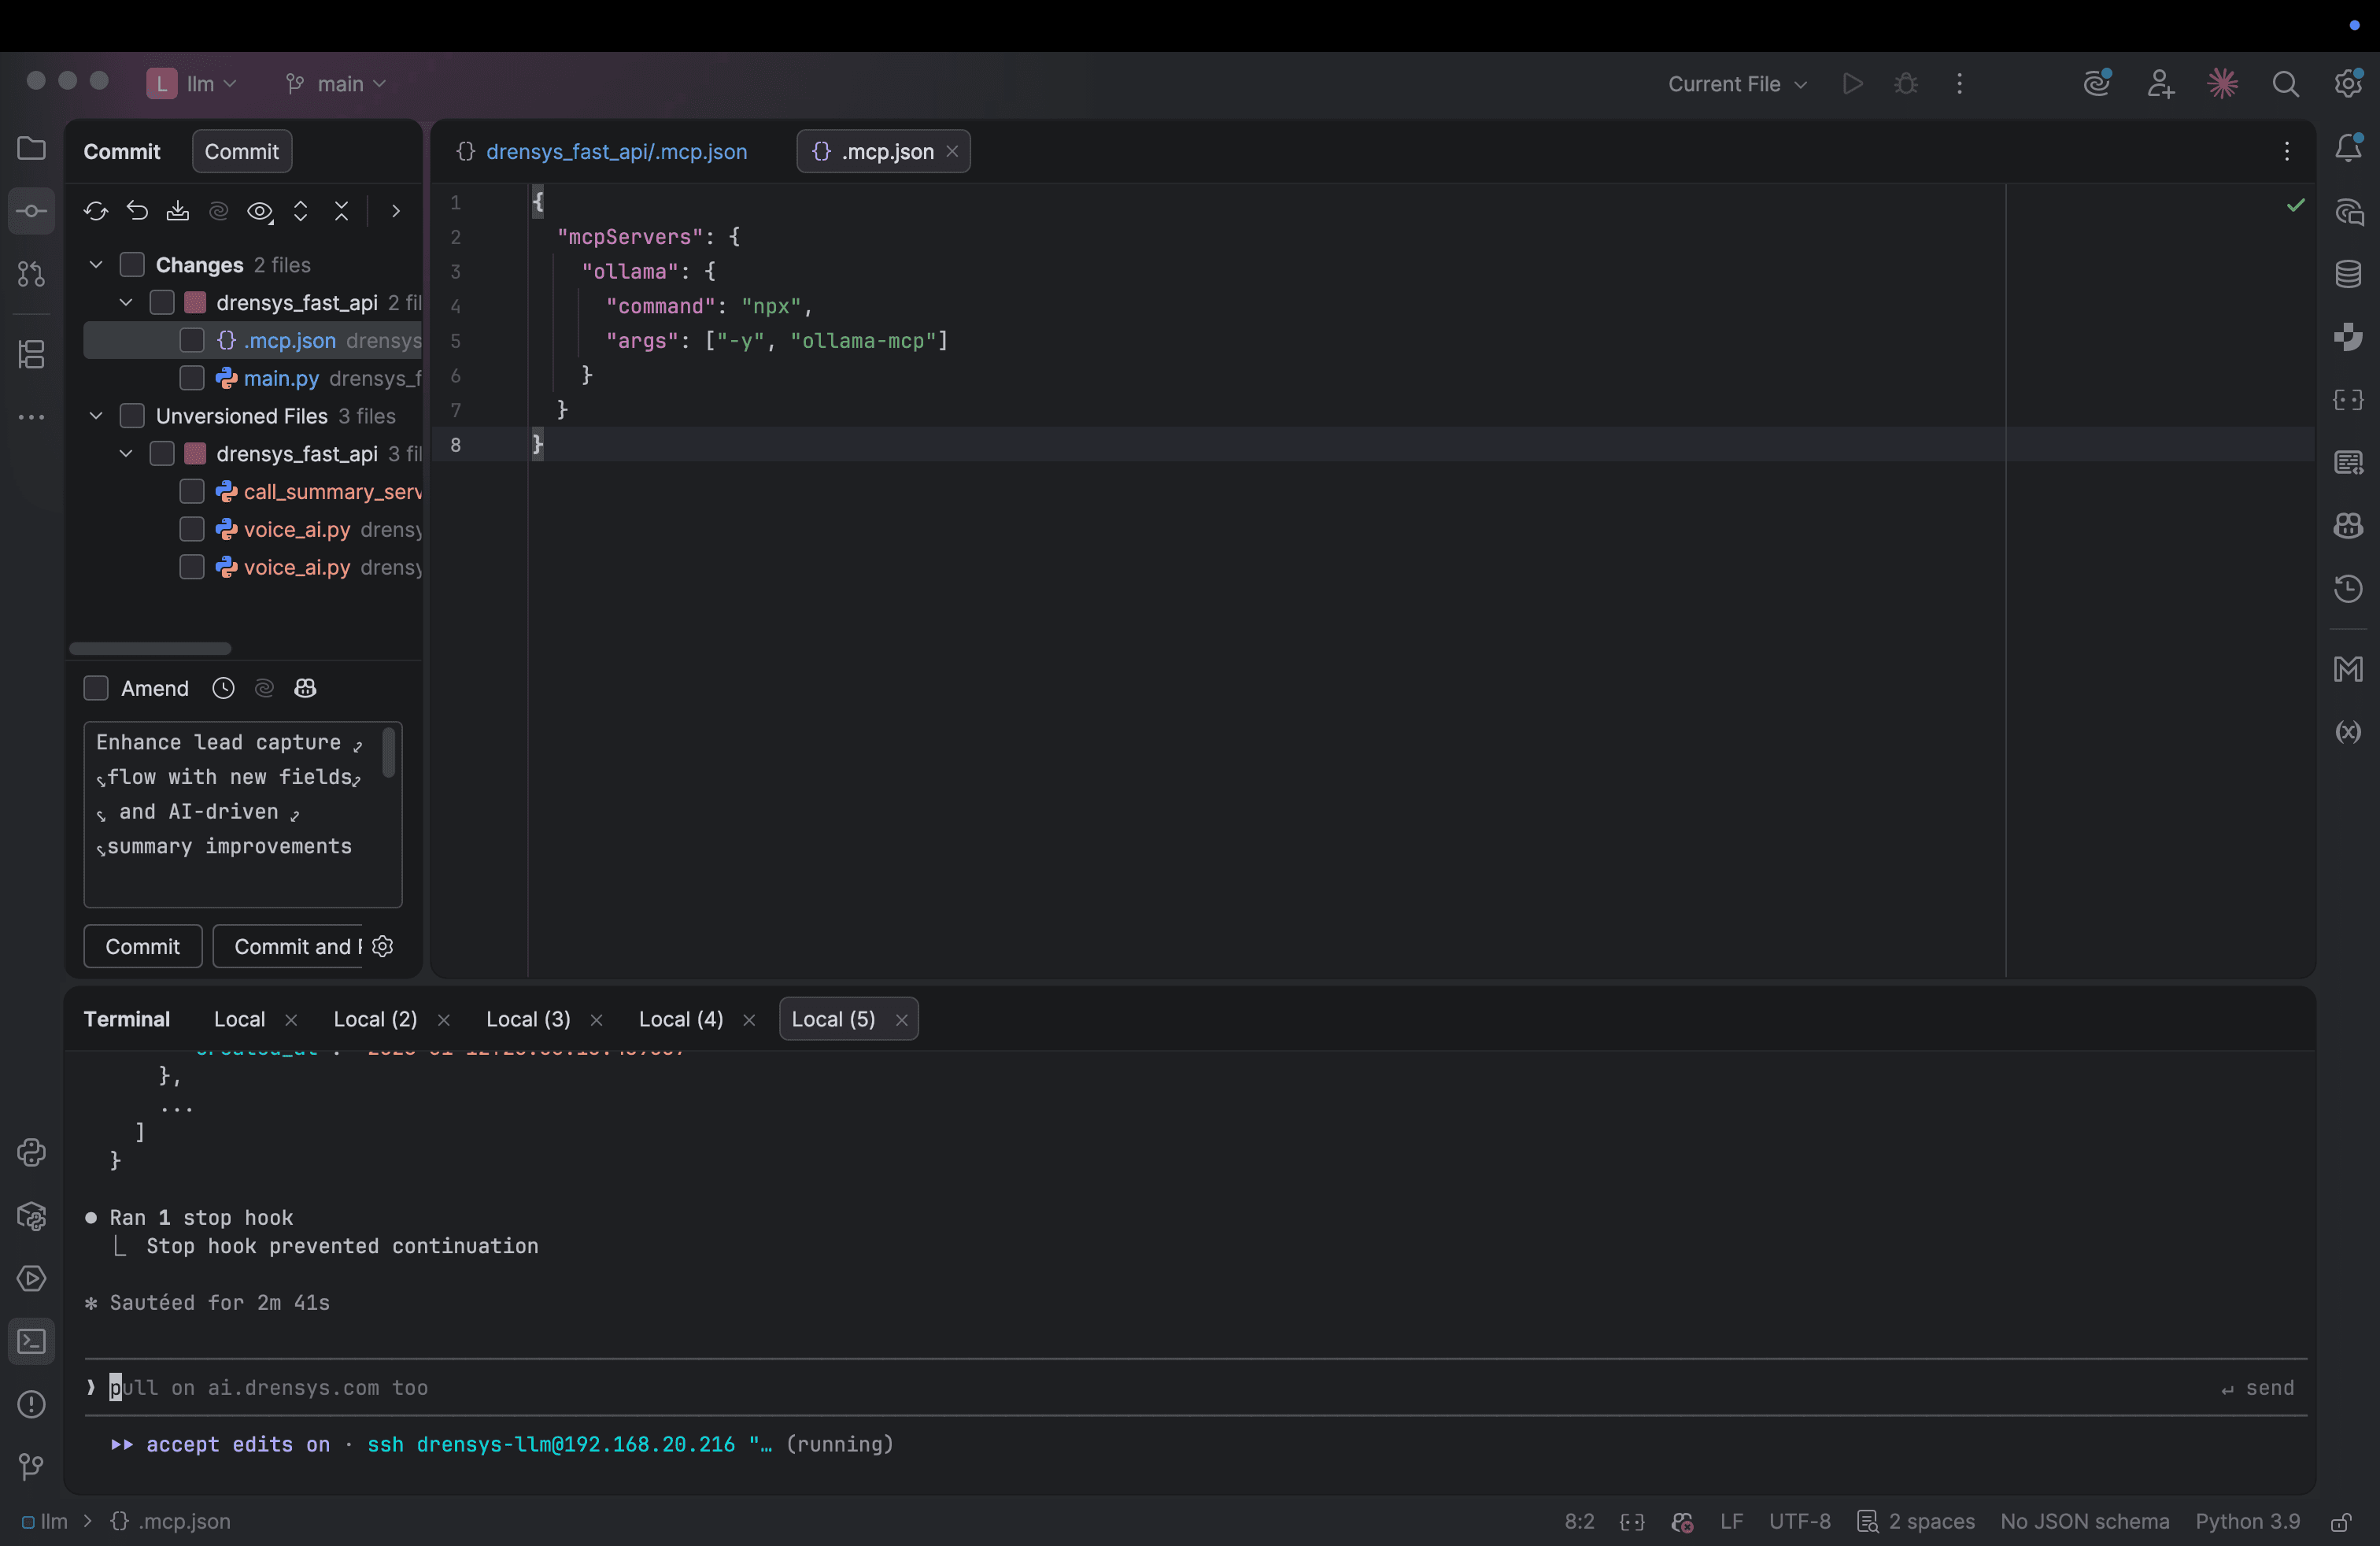2380x1546 pixels.
Task: Collapse the Changes tree node
Action: (x=96, y=265)
